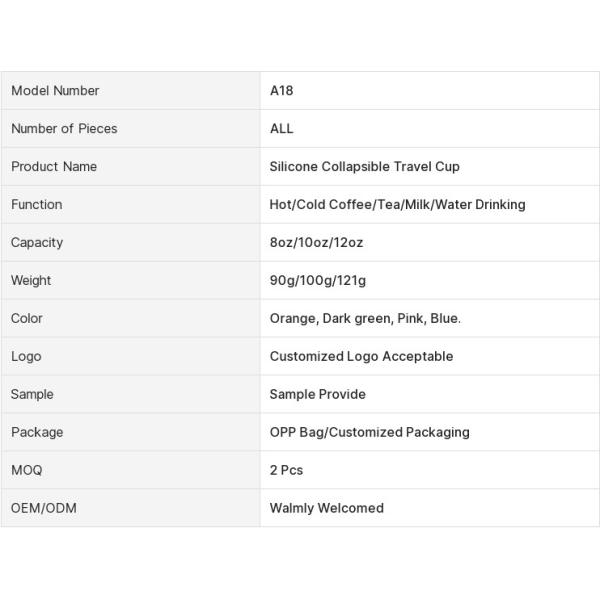Viewport: 600px width, 600px height.
Task: Click the Weight row label
Action: tap(31, 281)
